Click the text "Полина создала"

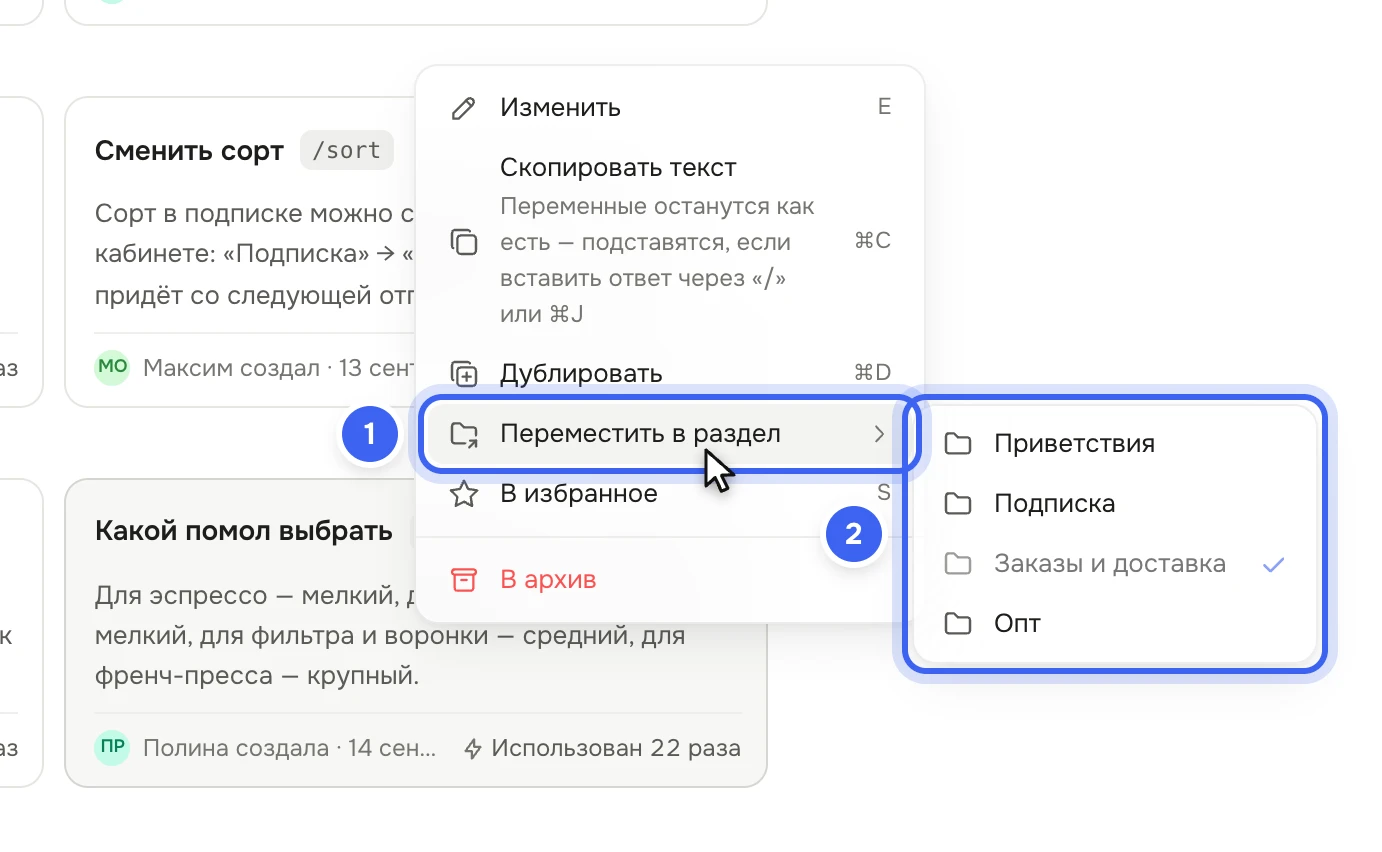(236, 748)
